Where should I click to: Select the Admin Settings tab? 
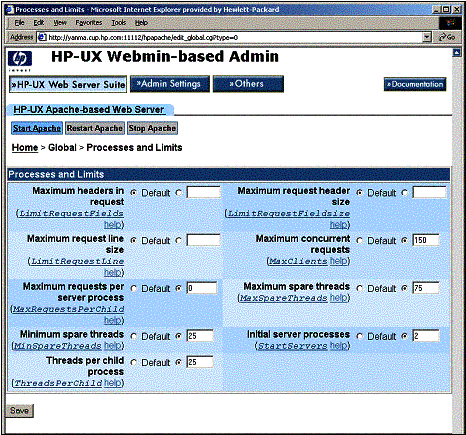[170, 84]
